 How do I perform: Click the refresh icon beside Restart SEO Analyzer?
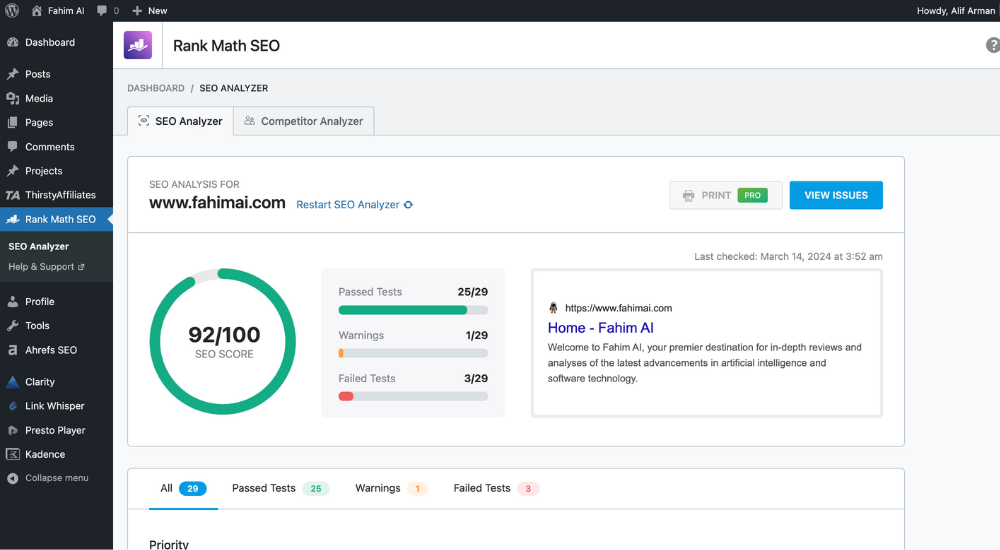click(408, 205)
